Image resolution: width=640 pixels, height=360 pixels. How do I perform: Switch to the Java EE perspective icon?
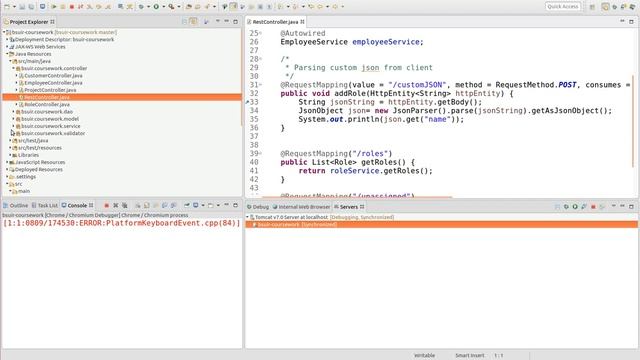605,7
